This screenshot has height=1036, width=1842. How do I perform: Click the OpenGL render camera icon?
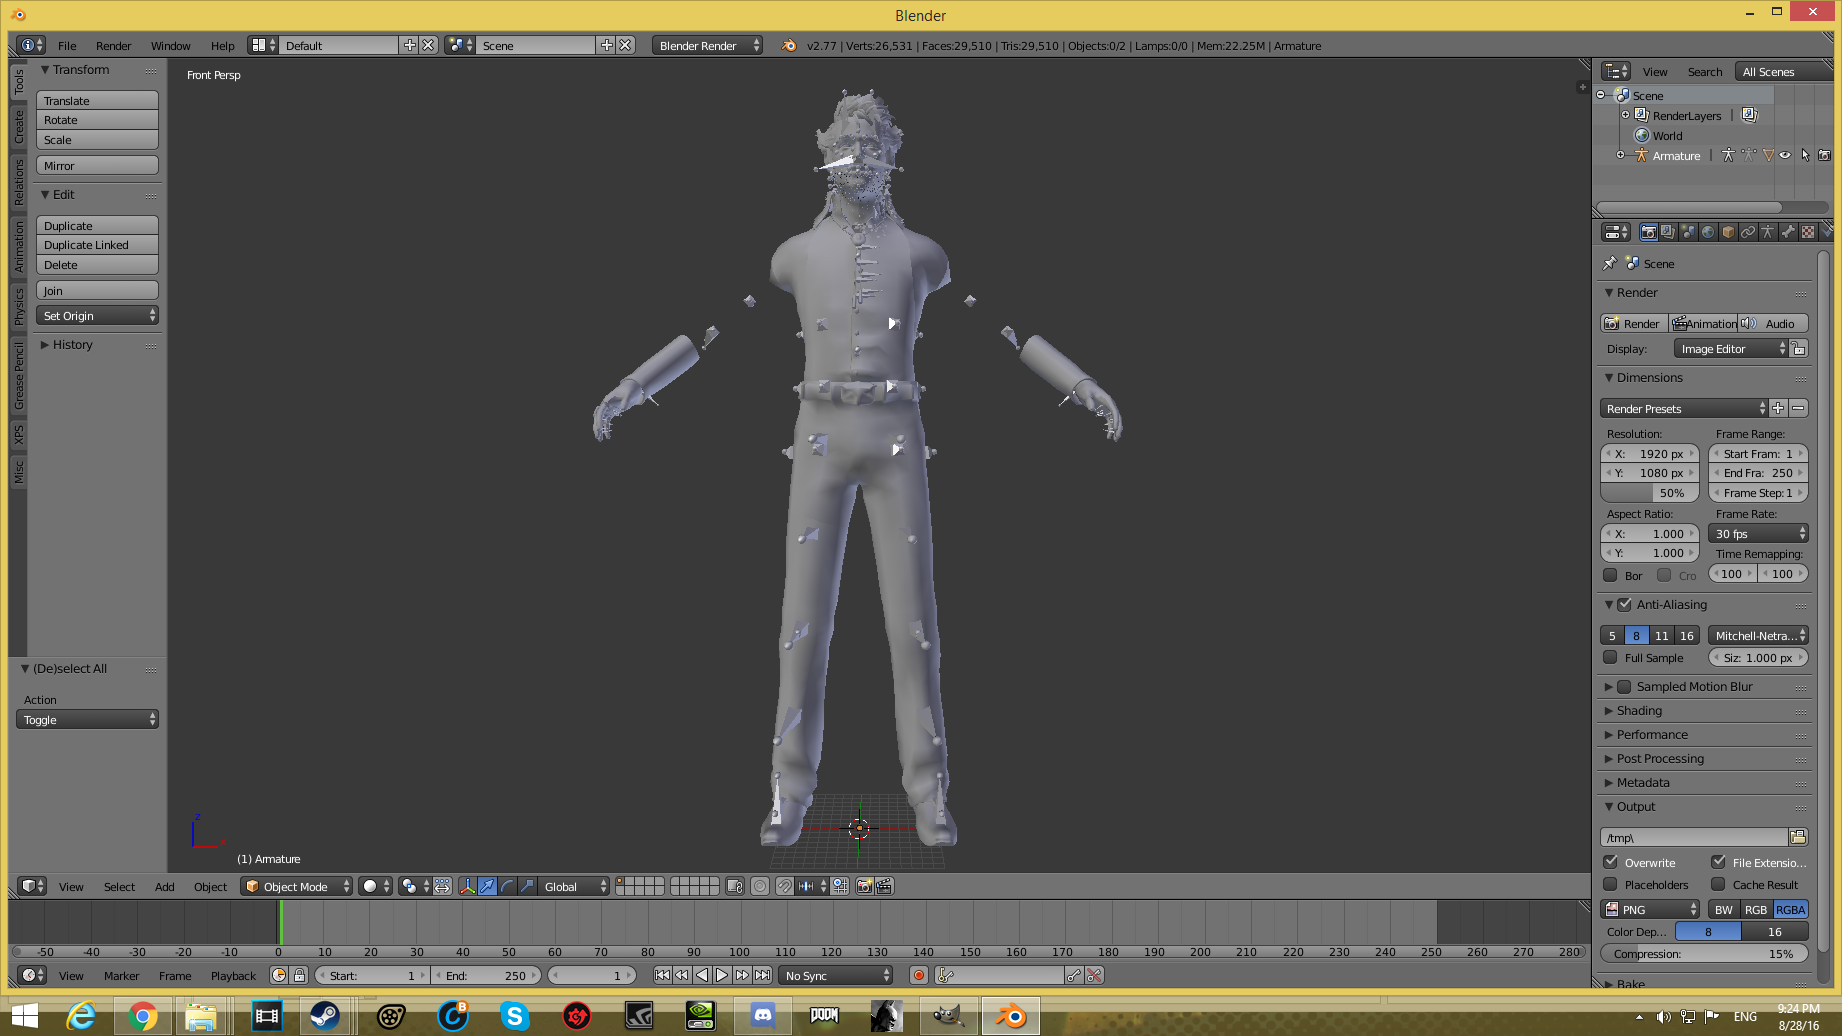(864, 886)
